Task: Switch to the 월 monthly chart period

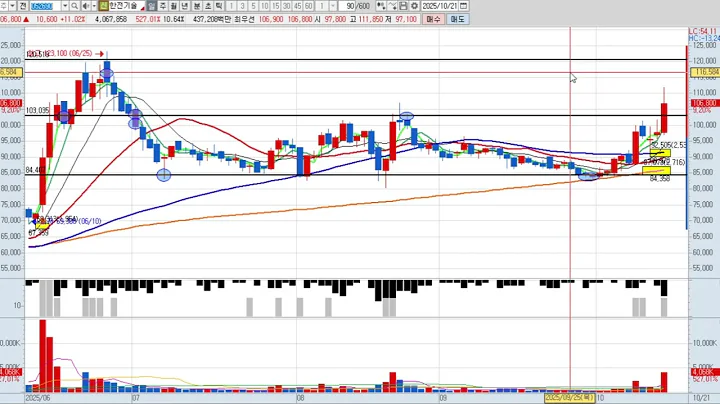Action: pos(174,6)
